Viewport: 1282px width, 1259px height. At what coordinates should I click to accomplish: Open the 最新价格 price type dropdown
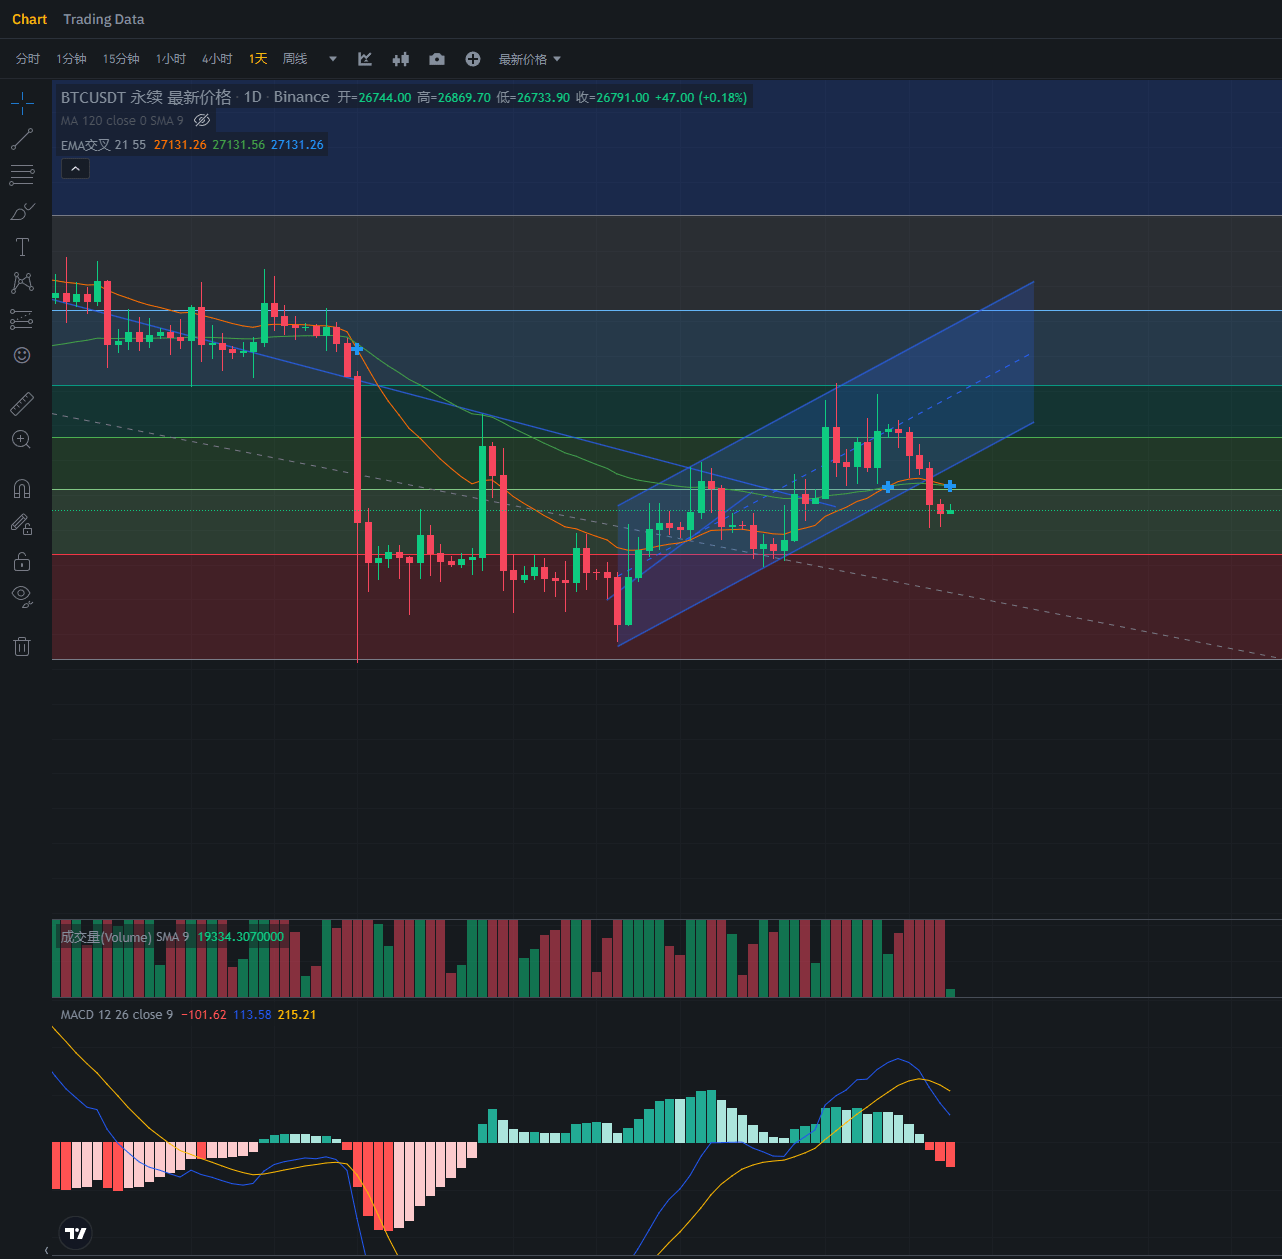[530, 59]
